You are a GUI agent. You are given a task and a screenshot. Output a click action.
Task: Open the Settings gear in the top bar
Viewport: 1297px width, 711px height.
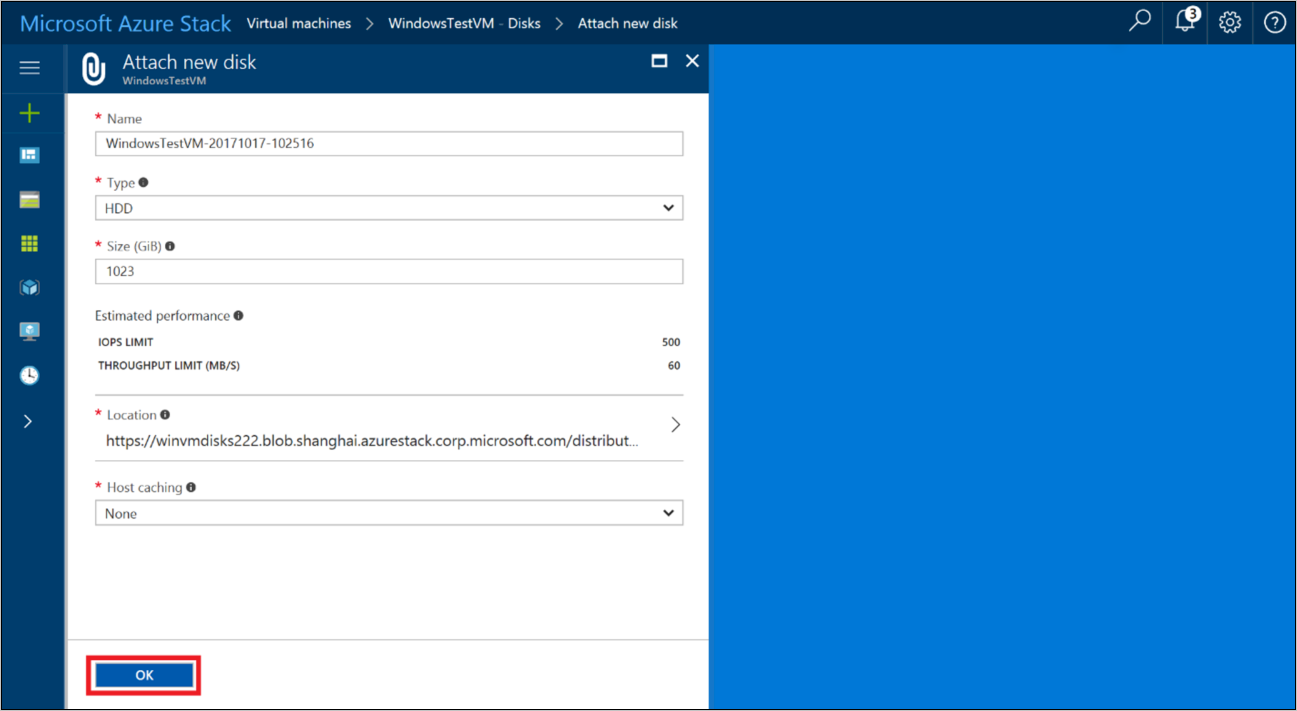1229,21
